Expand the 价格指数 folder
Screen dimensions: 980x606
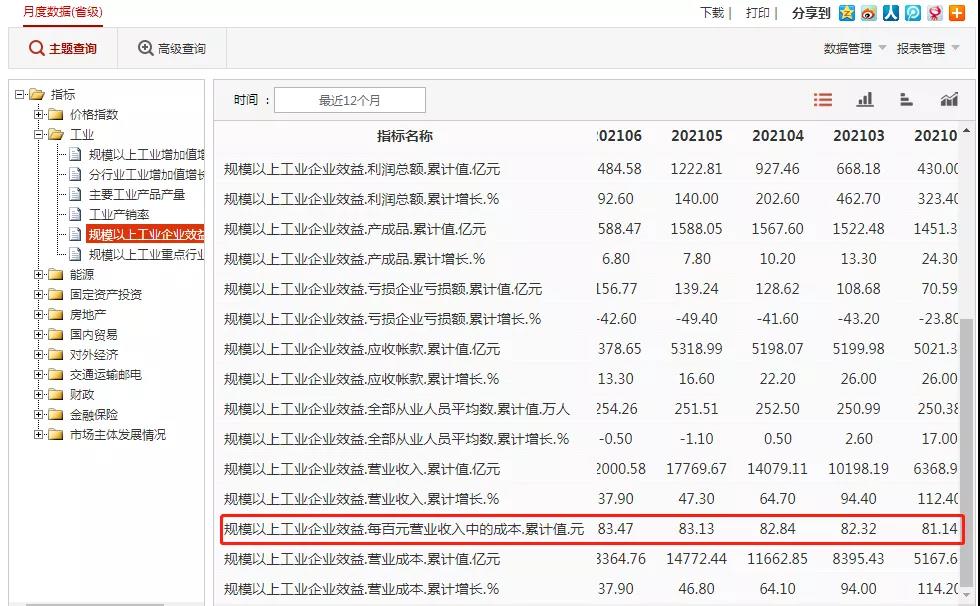39,114
